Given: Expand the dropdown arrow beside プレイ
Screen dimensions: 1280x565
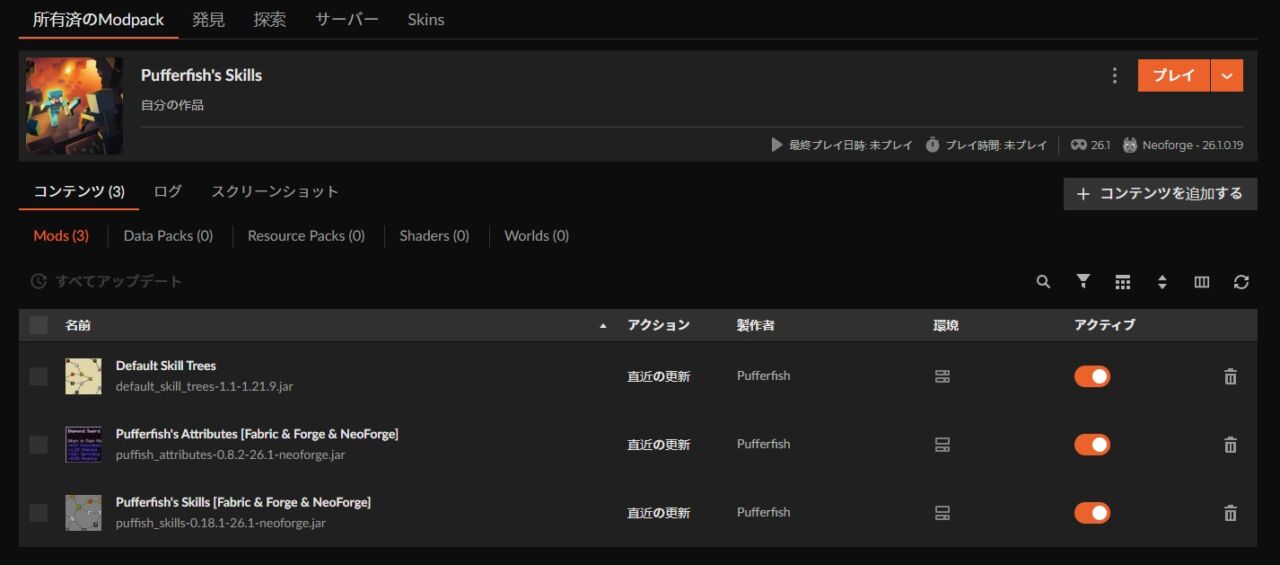Looking at the screenshot, I should (x=1227, y=76).
